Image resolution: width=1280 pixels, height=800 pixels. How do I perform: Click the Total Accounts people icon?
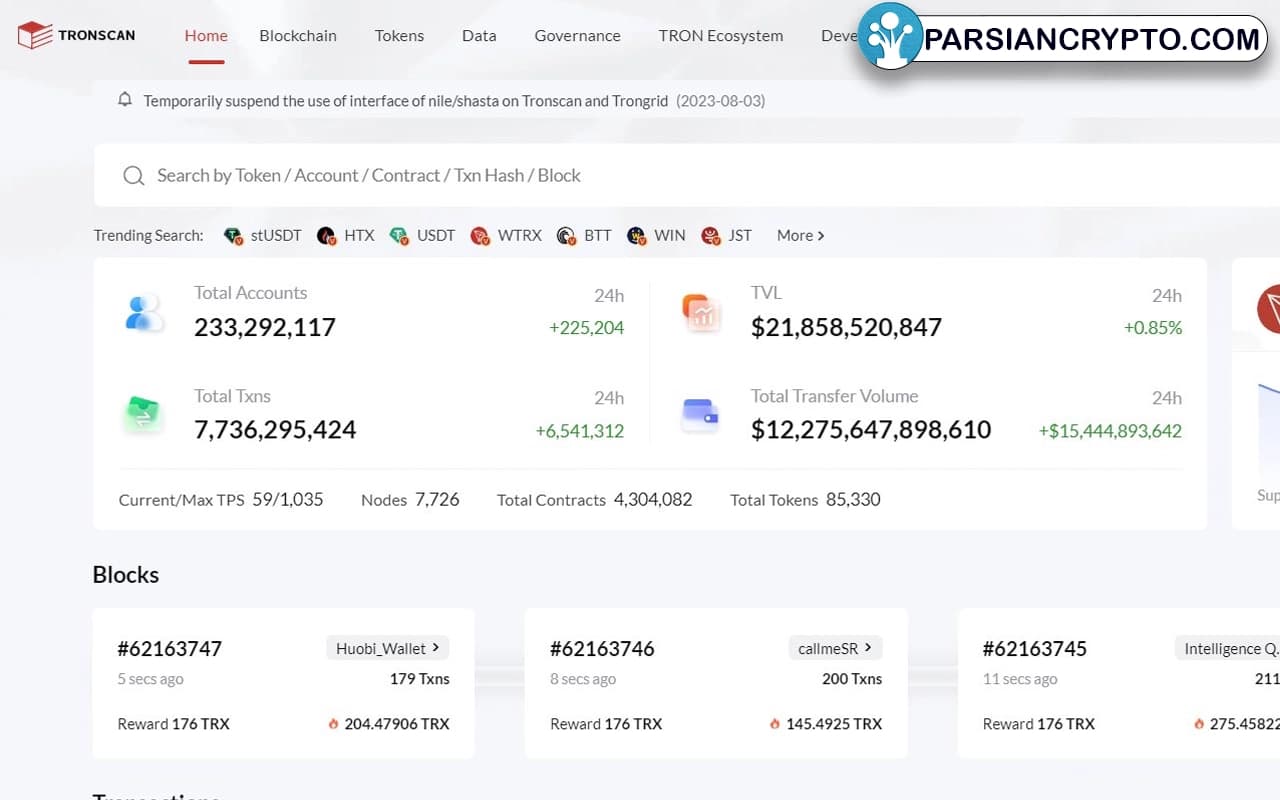coord(144,313)
